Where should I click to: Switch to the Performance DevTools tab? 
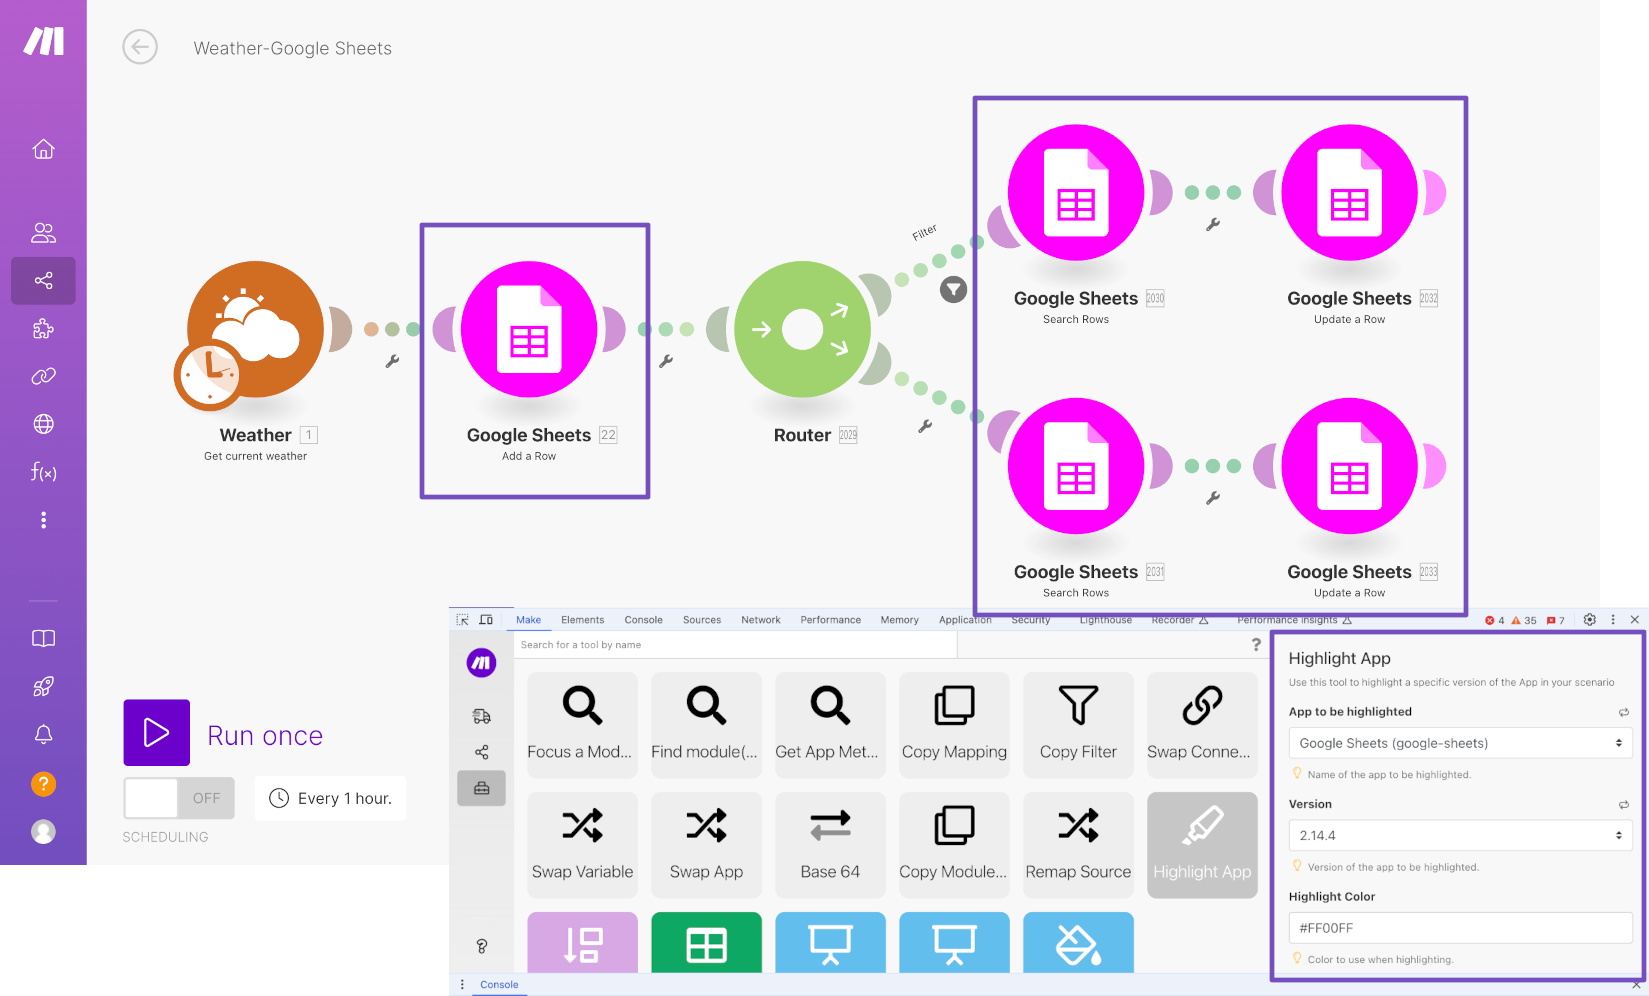tap(830, 620)
